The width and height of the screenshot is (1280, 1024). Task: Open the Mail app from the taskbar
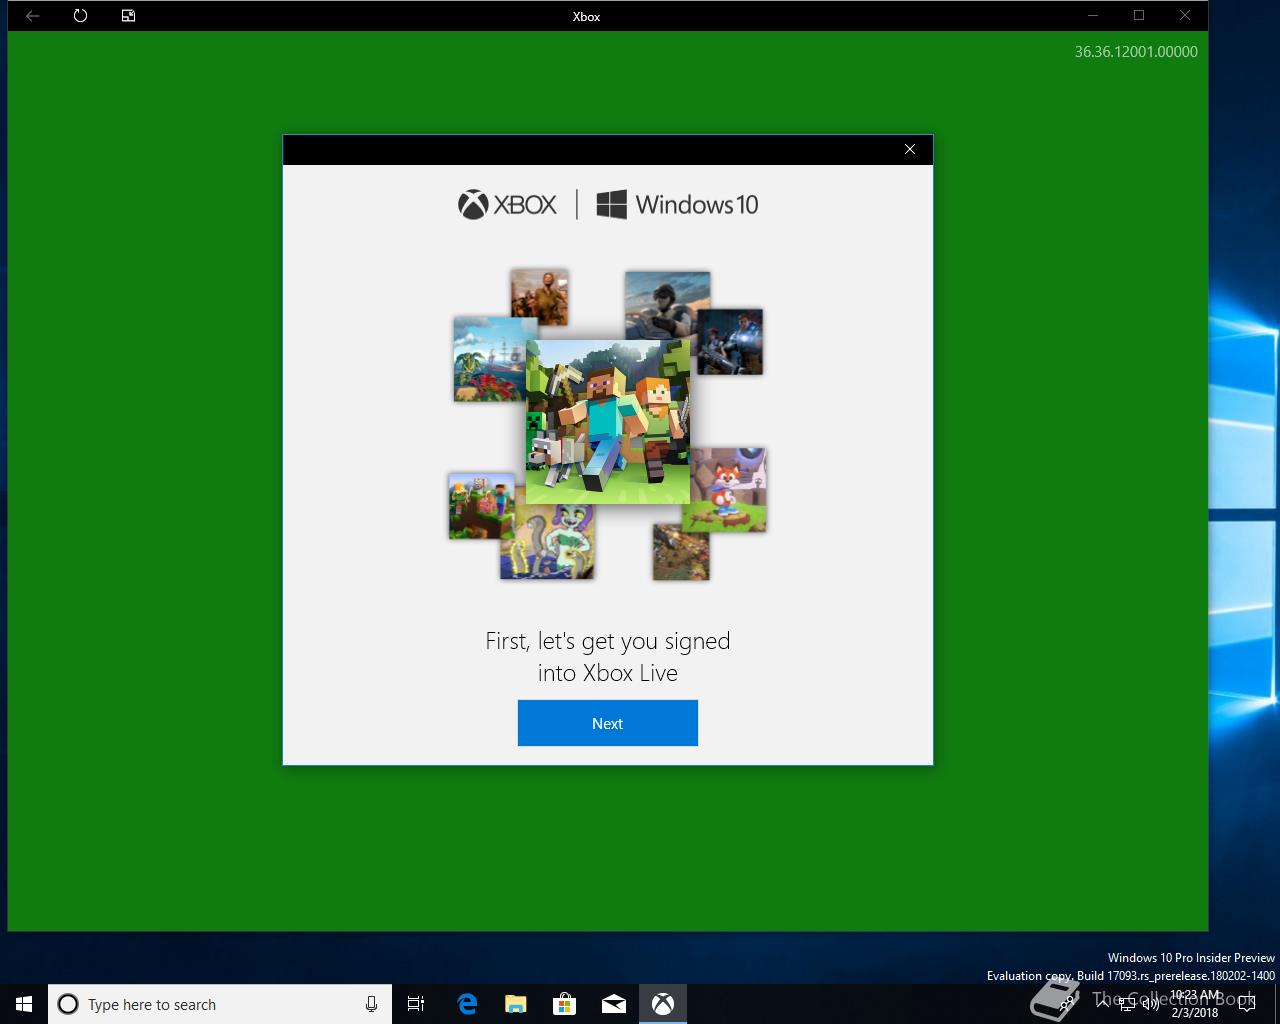point(614,1004)
